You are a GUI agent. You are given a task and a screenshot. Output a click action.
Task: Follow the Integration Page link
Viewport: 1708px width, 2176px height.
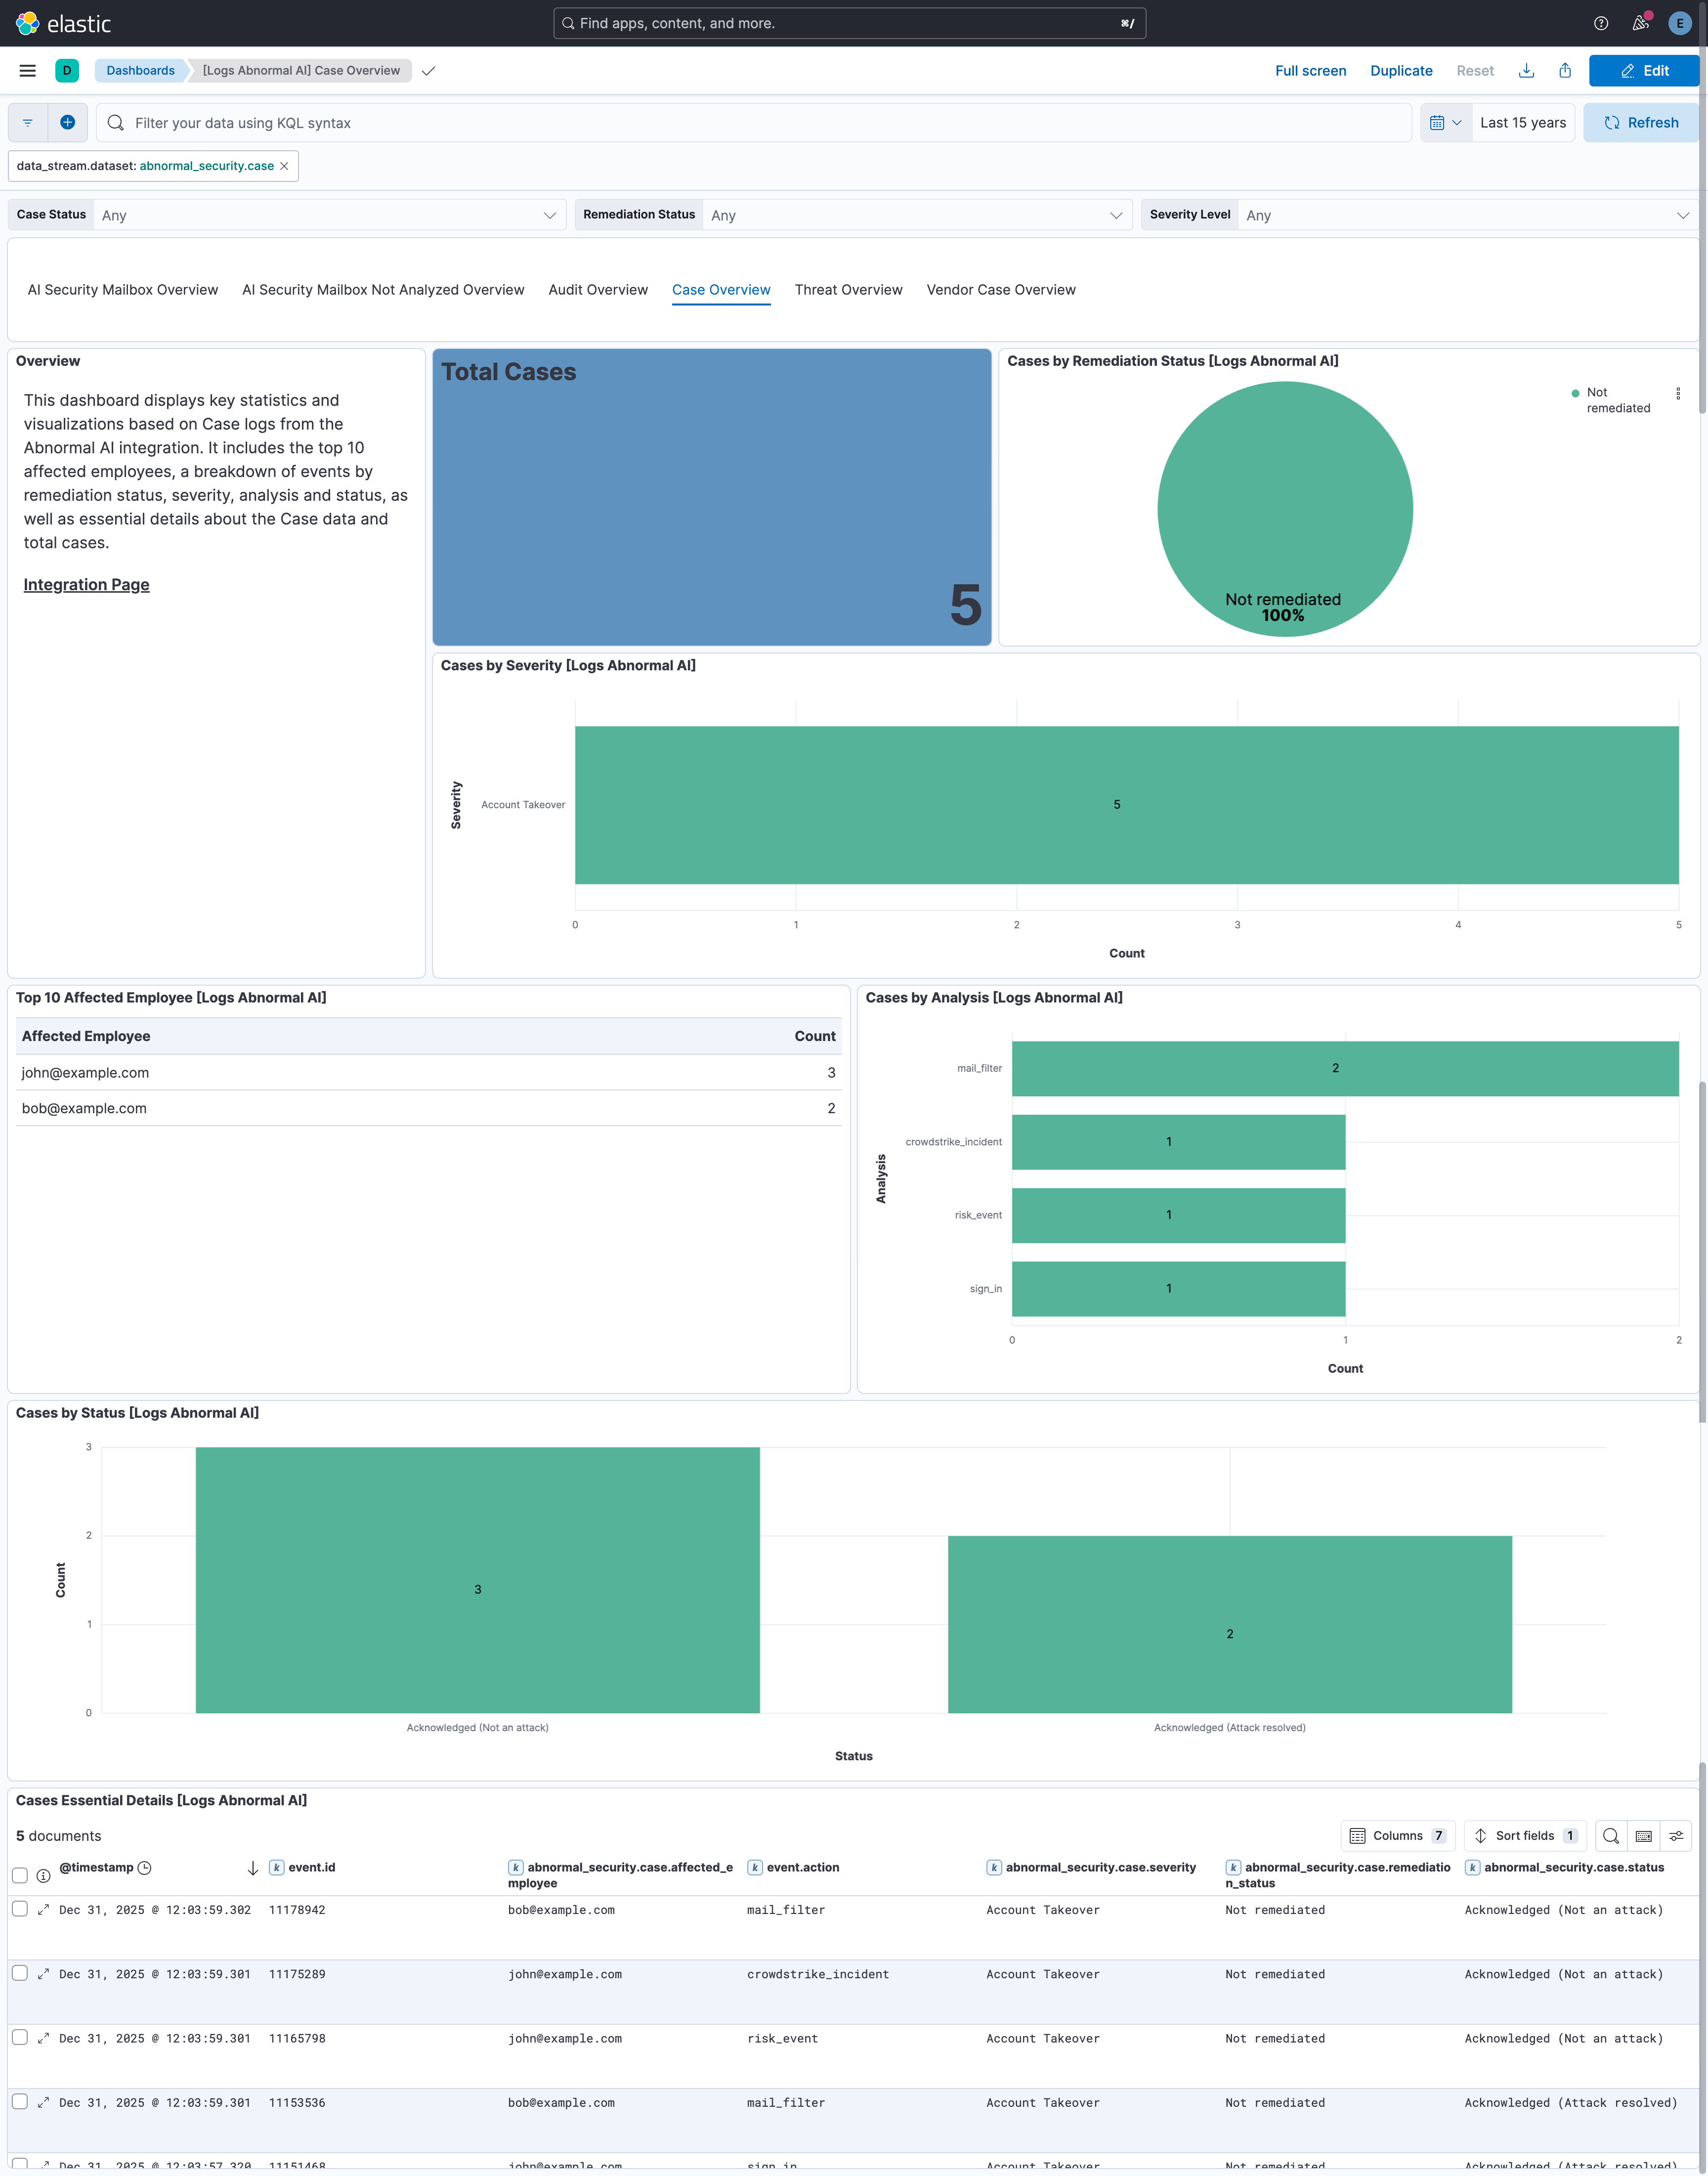point(86,584)
